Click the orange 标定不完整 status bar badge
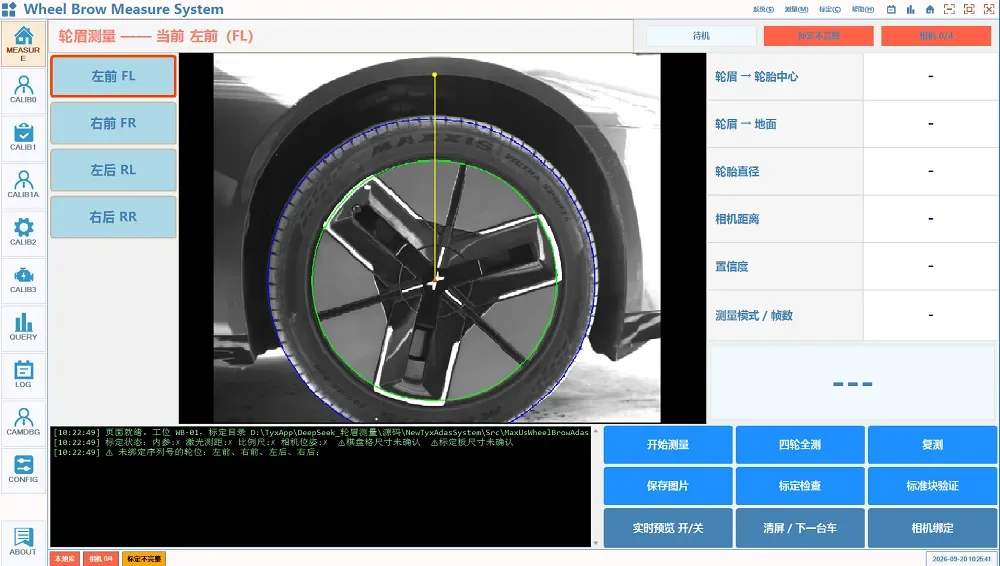The width and height of the screenshot is (1000, 566). click(144, 558)
